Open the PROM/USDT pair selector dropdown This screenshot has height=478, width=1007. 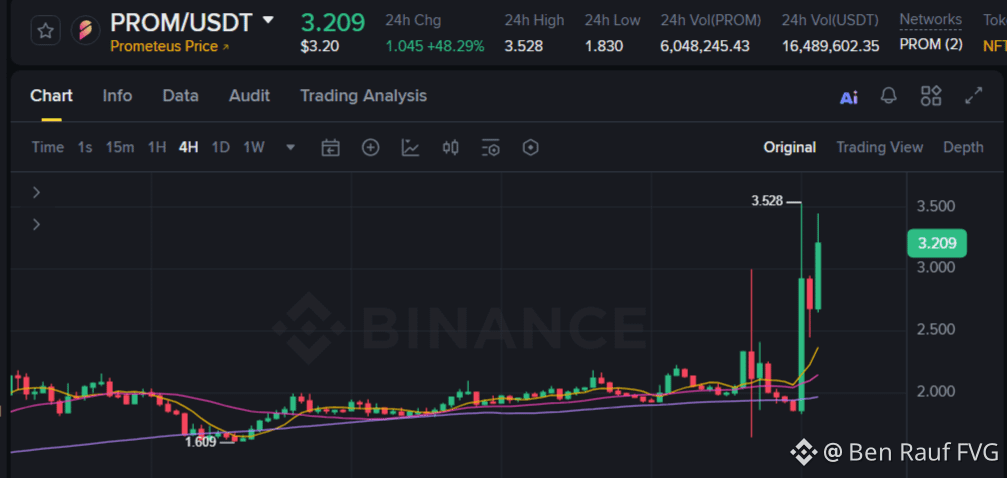268,21
